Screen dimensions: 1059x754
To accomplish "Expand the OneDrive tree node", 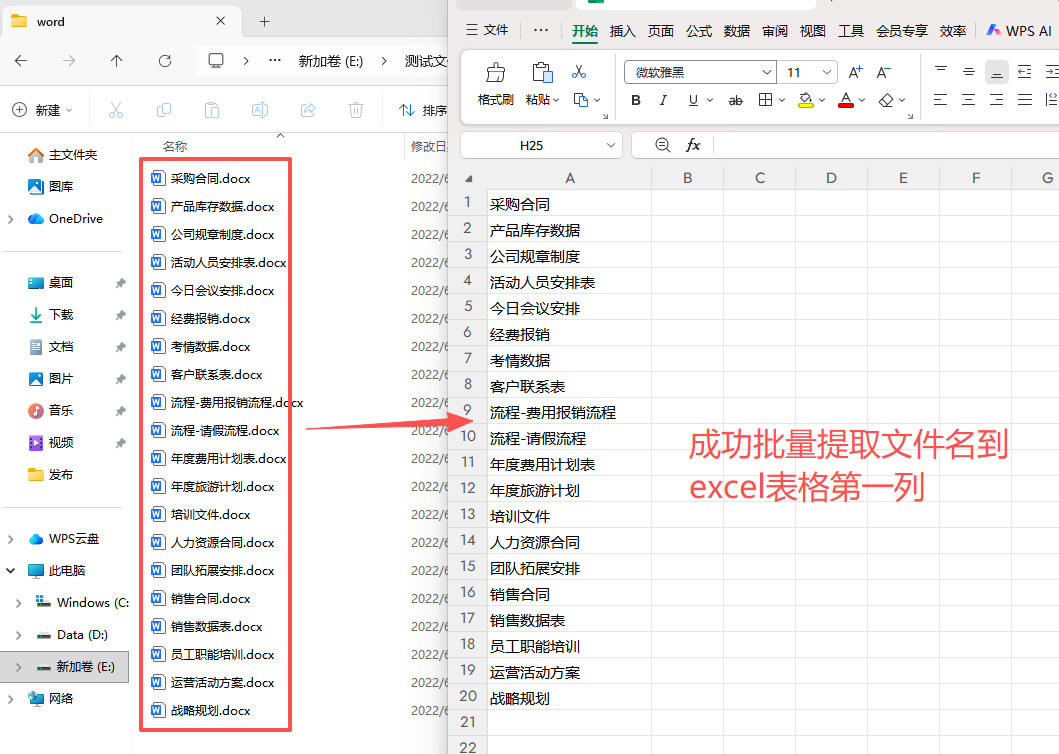I will (x=10, y=219).
